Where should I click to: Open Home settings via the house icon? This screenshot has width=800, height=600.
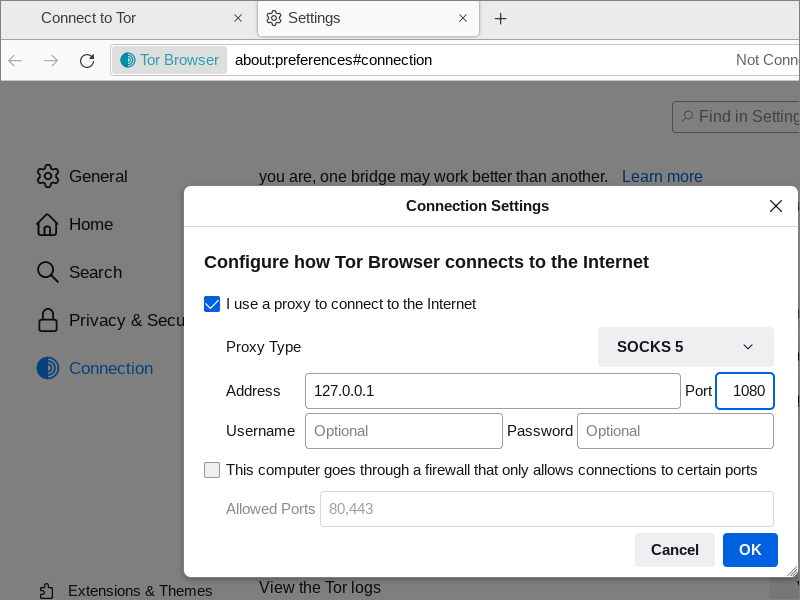click(x=47, y=224)
